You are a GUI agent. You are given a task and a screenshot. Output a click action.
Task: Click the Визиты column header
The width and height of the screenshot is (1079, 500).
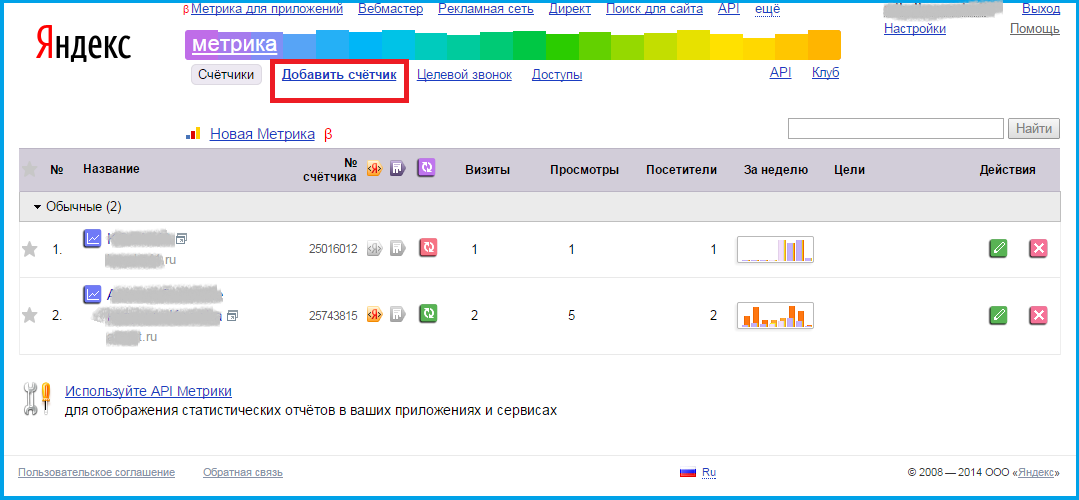click(487, 170)
